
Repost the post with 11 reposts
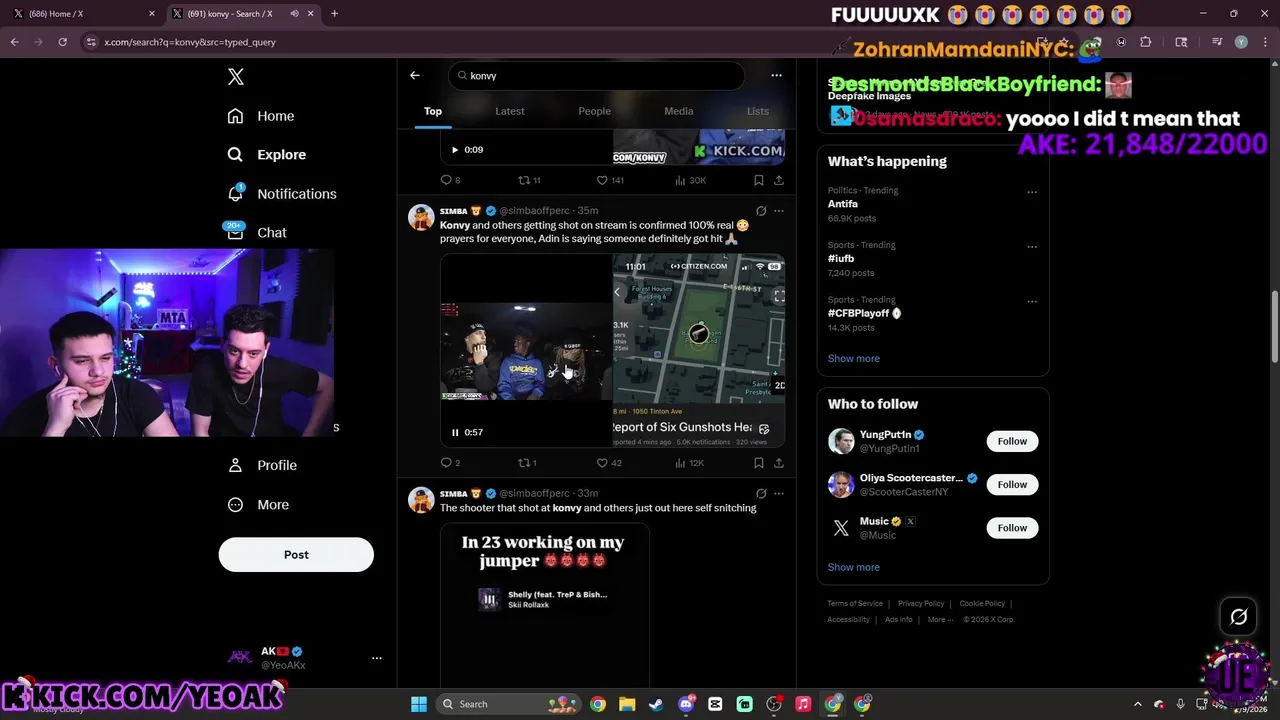coord(529,180)
